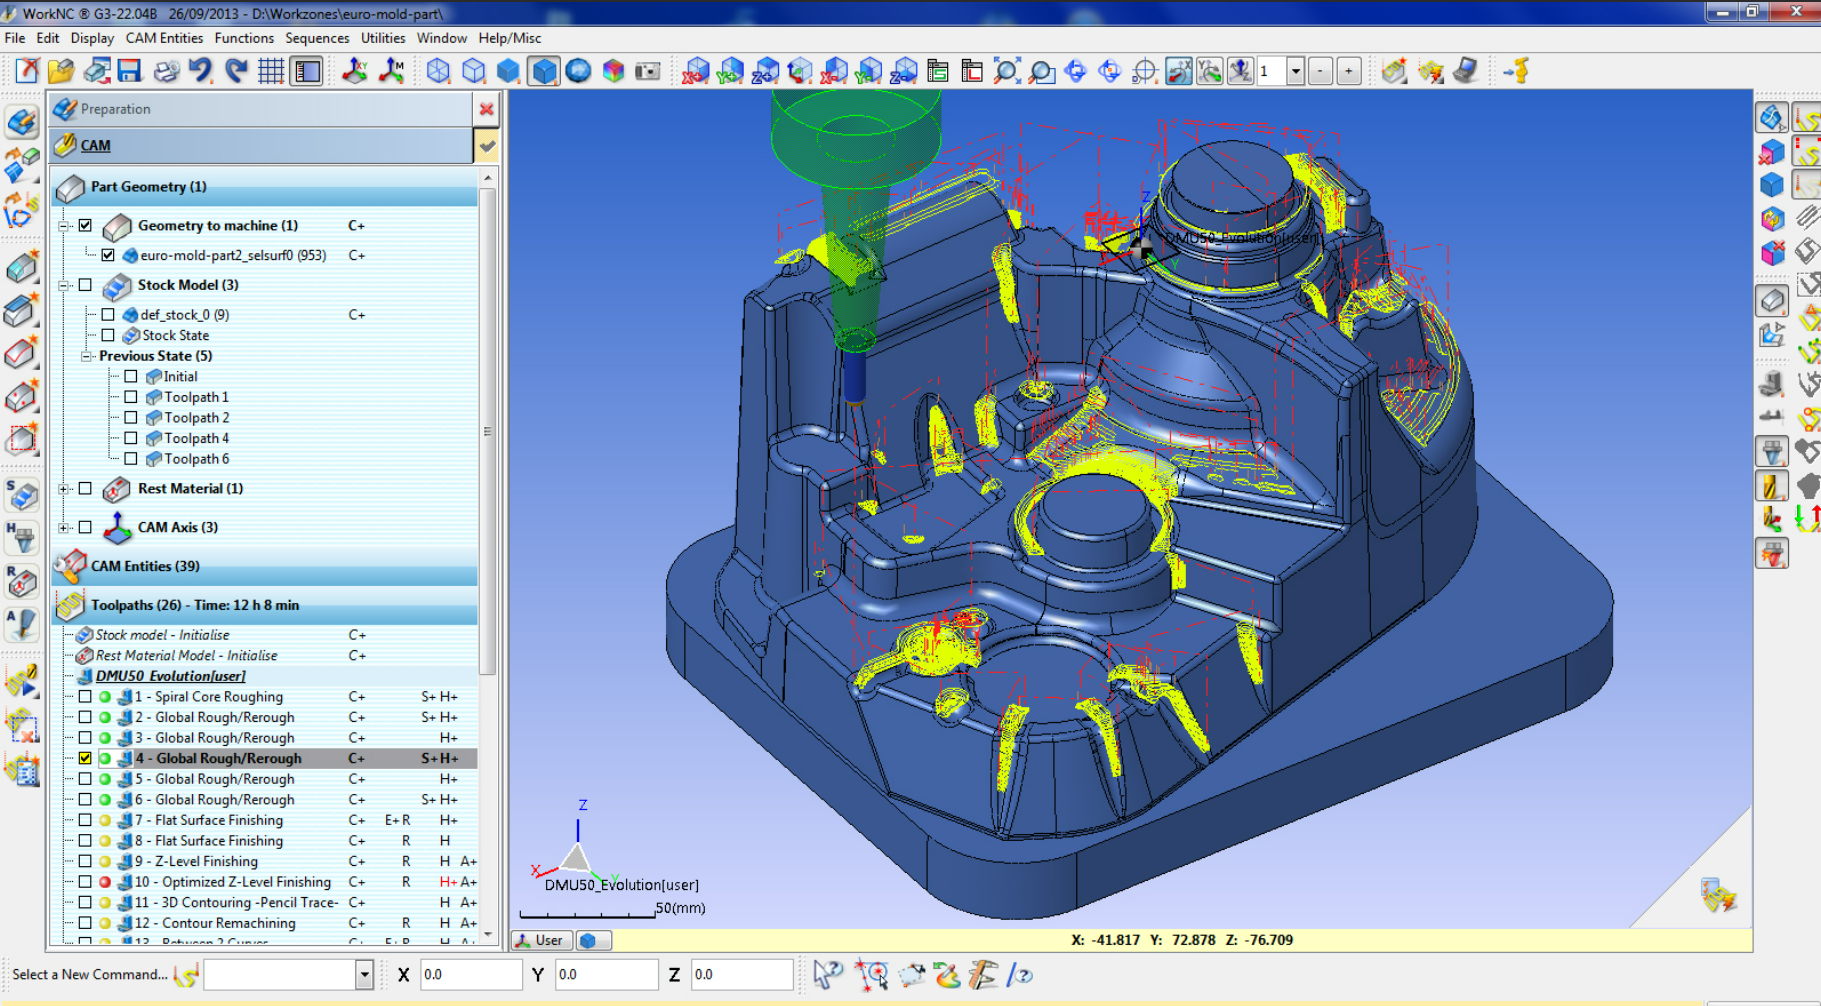Click the yellow robot icon in toolbar
This screenshot has height=1006, width=1821.
click(1517, 71)
